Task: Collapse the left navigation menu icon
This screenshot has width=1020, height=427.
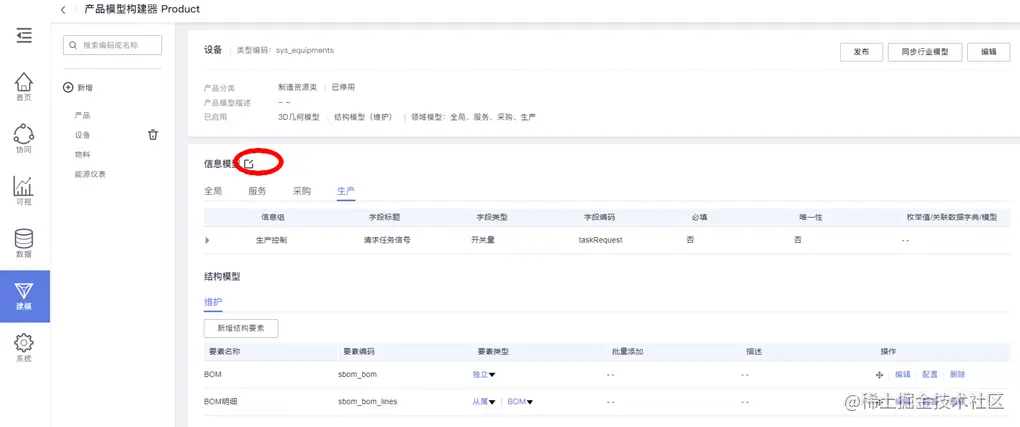Action: point(24,36)
